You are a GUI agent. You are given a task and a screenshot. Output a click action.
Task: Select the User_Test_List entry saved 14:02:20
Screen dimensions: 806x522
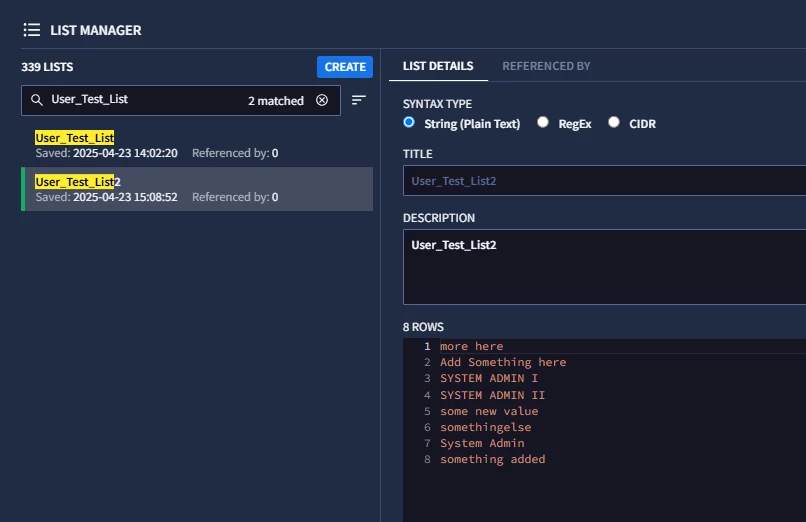pos(197,145)
